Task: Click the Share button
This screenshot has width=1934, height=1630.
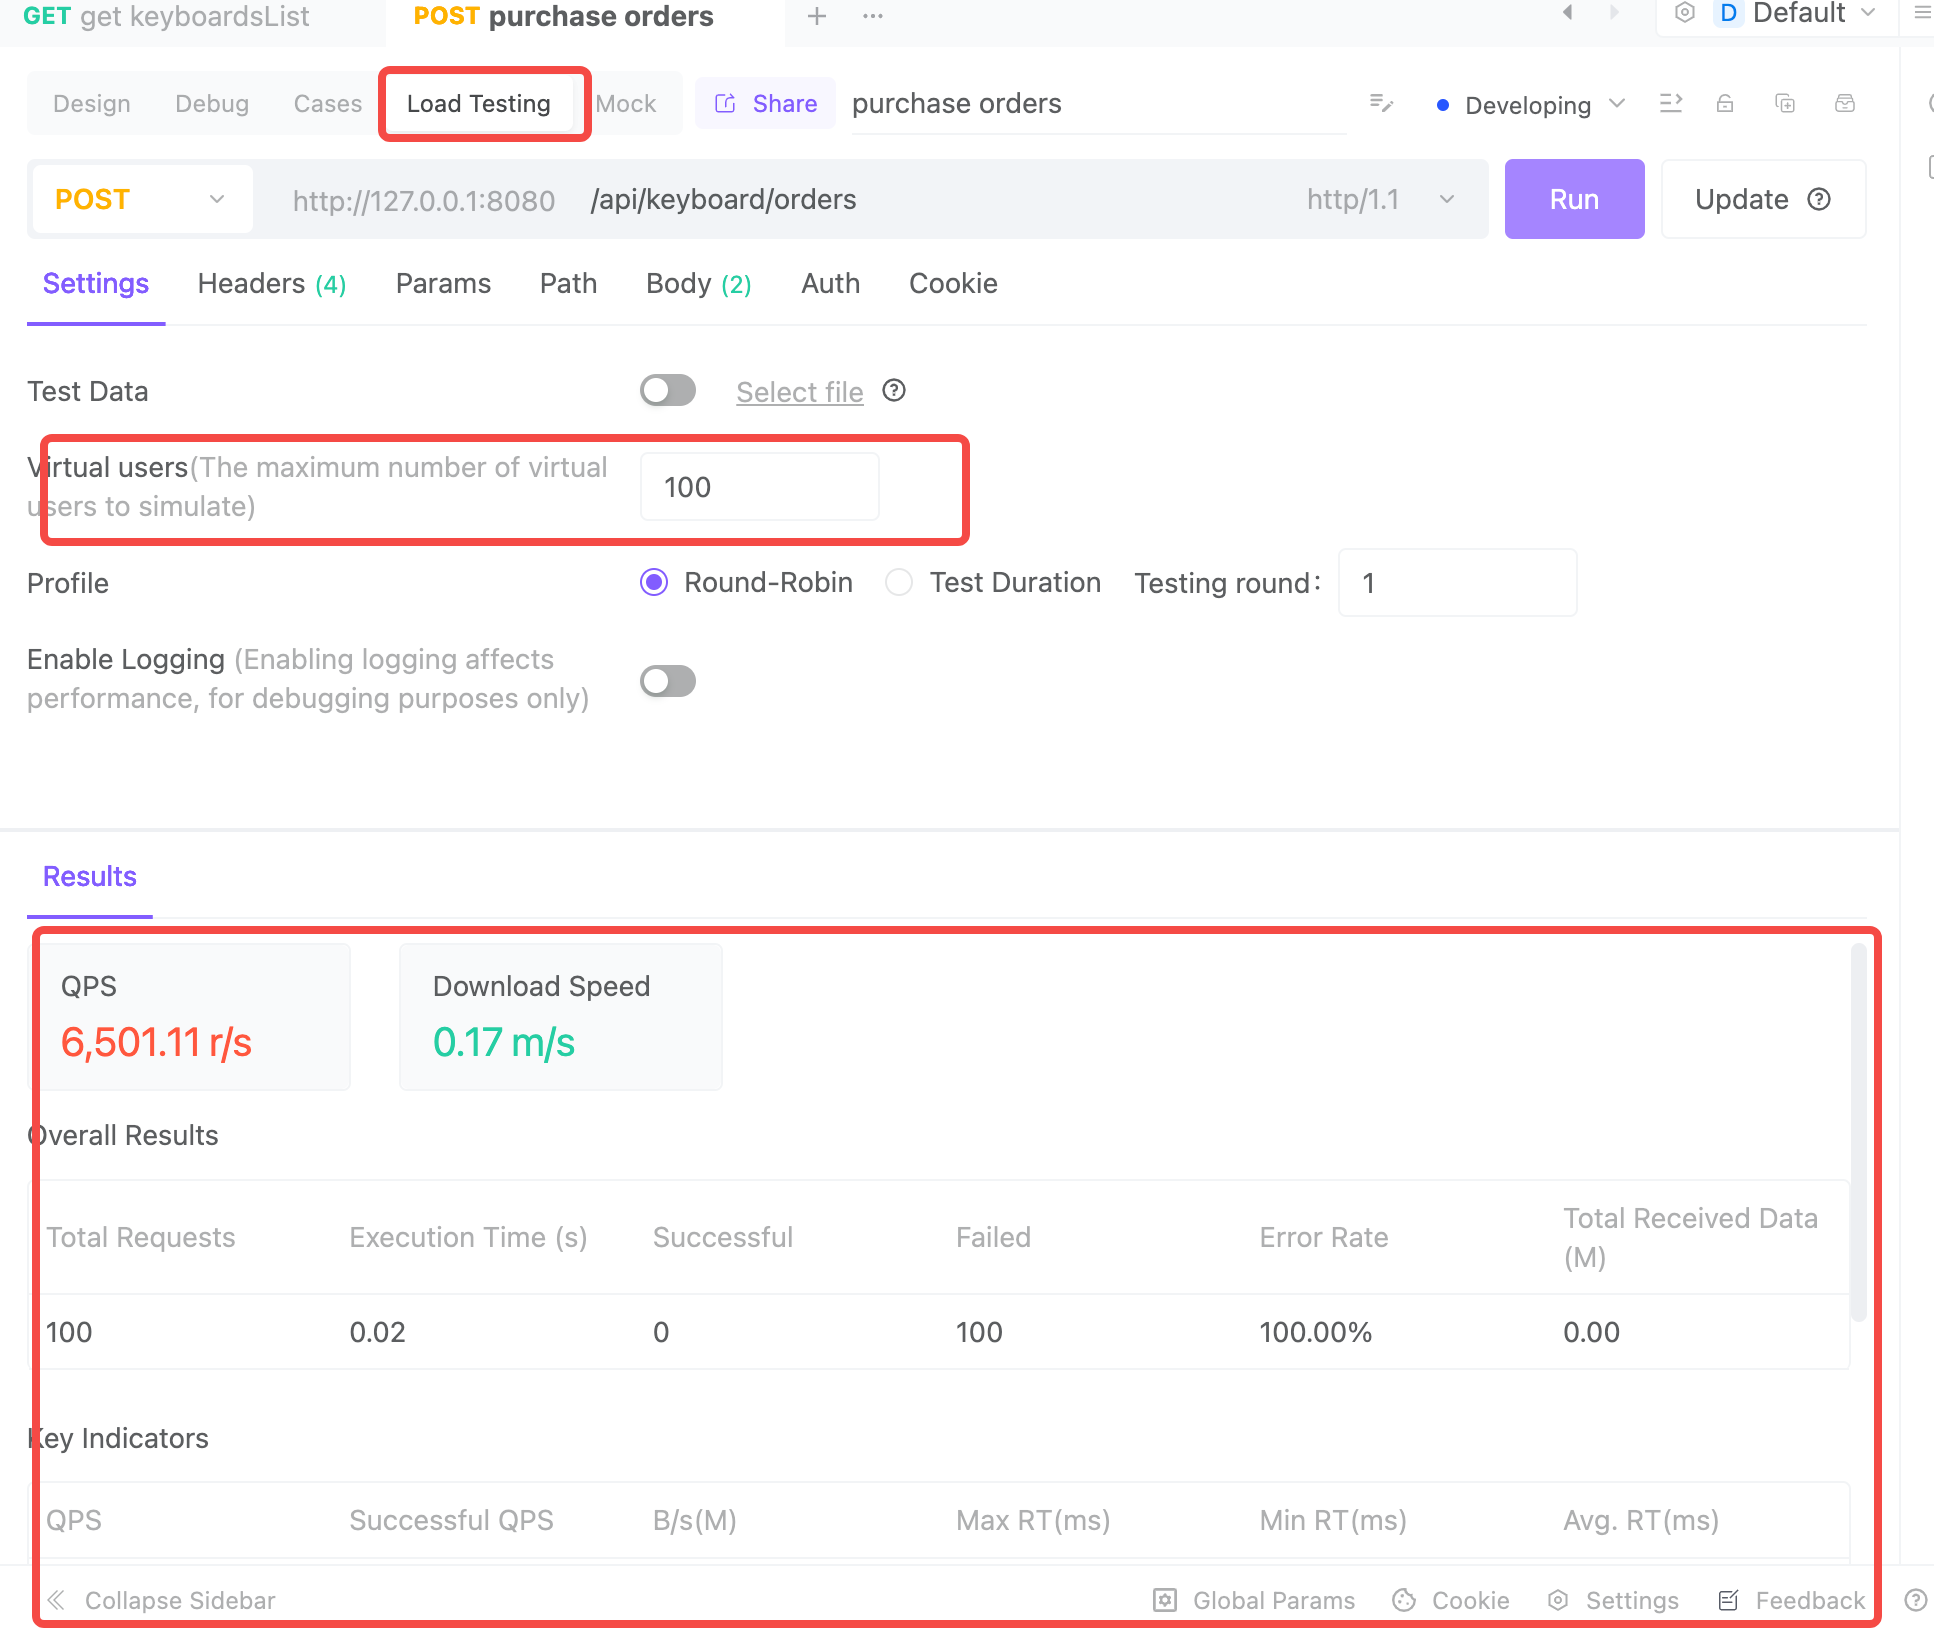Action: coord(765,104)
